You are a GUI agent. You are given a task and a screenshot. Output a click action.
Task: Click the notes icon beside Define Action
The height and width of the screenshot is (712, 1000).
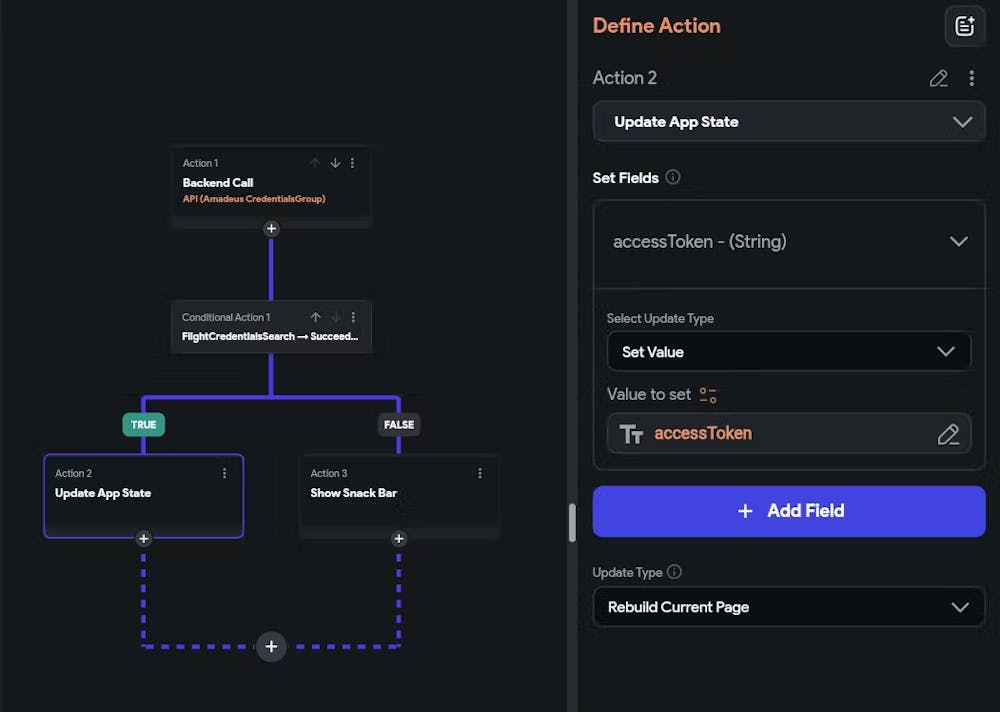[x=965, y=27]
